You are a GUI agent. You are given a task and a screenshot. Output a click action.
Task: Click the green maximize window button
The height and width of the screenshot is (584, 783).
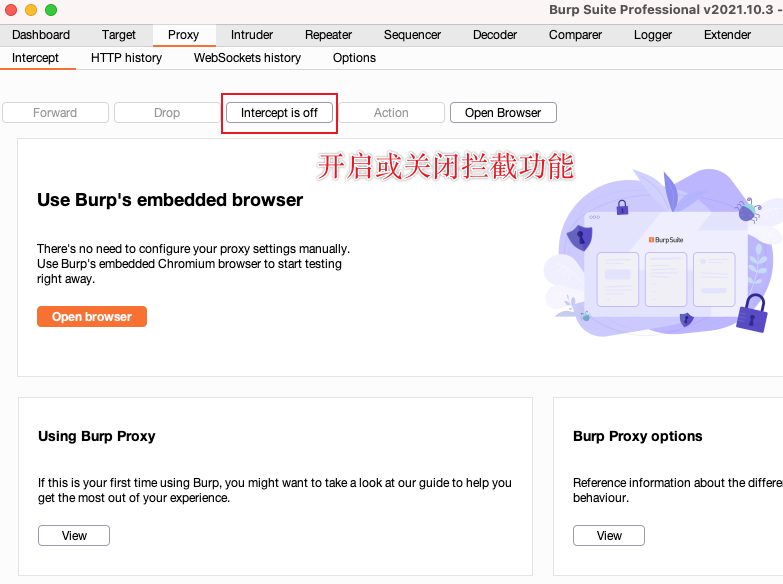pyautogui.click(x=51, y=9)
